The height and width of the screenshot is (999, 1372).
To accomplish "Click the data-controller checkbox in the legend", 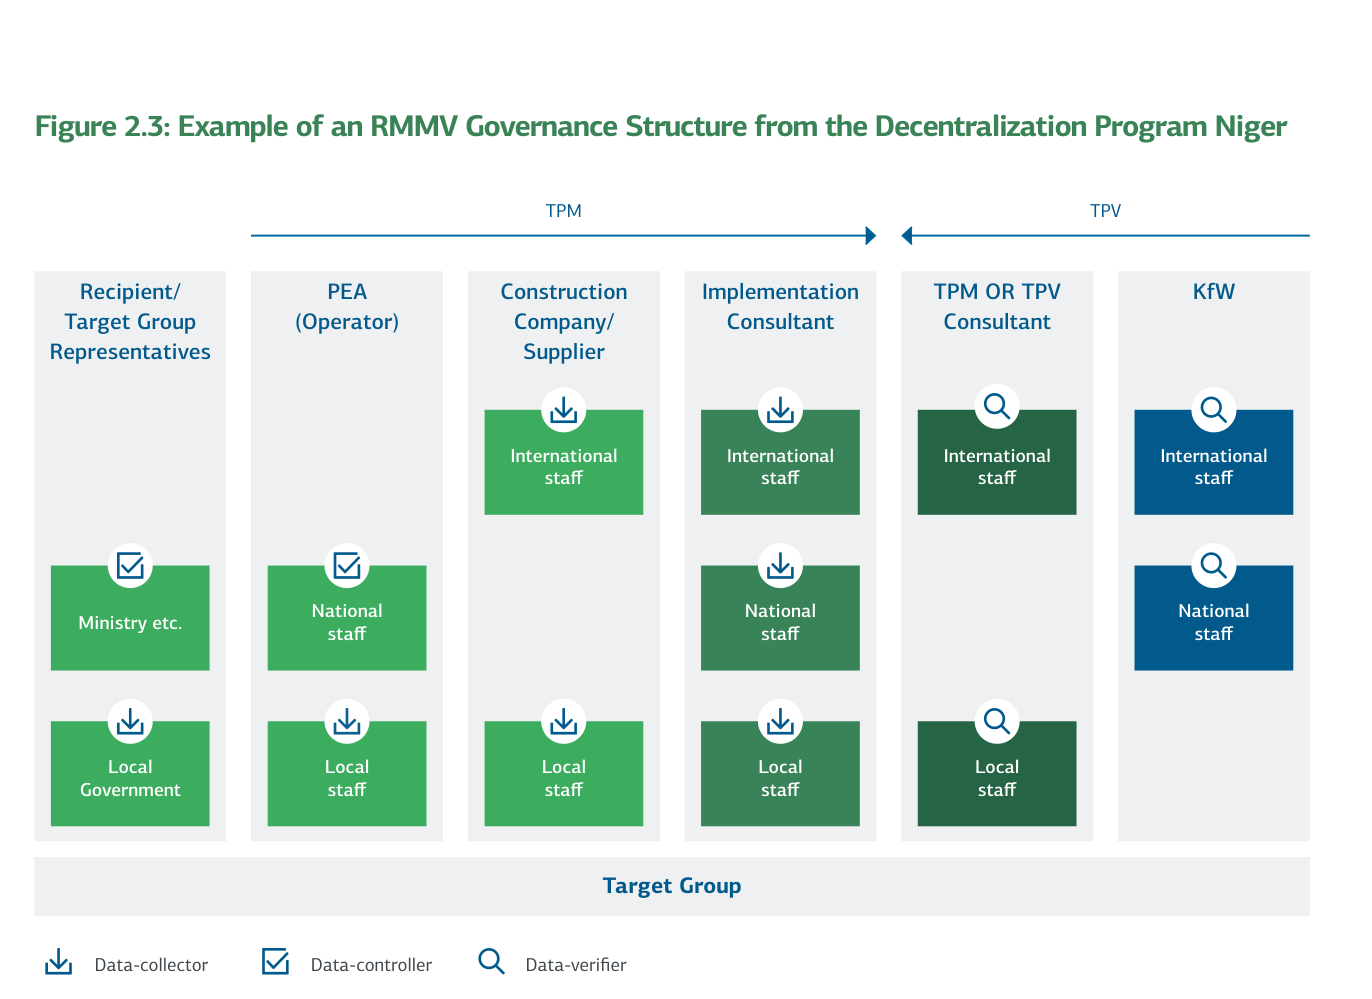I will click(x=275, y=961).
